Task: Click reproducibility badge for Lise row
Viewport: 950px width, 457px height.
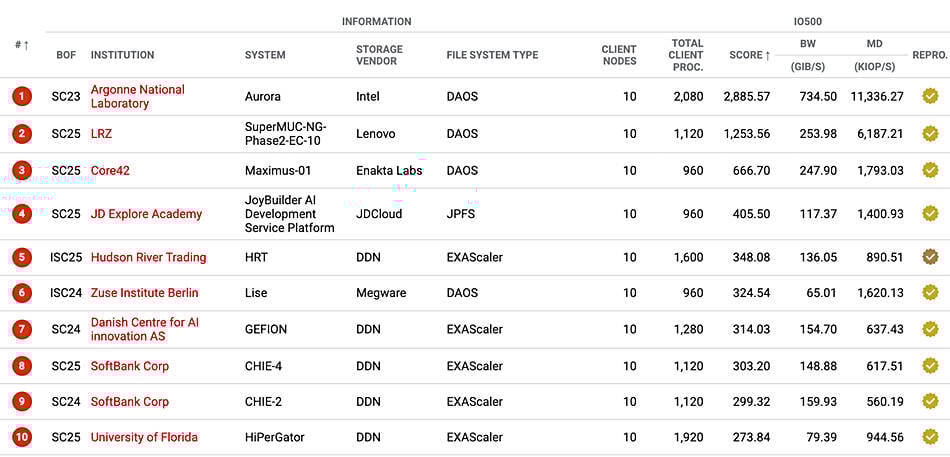Action: [930, 293]
